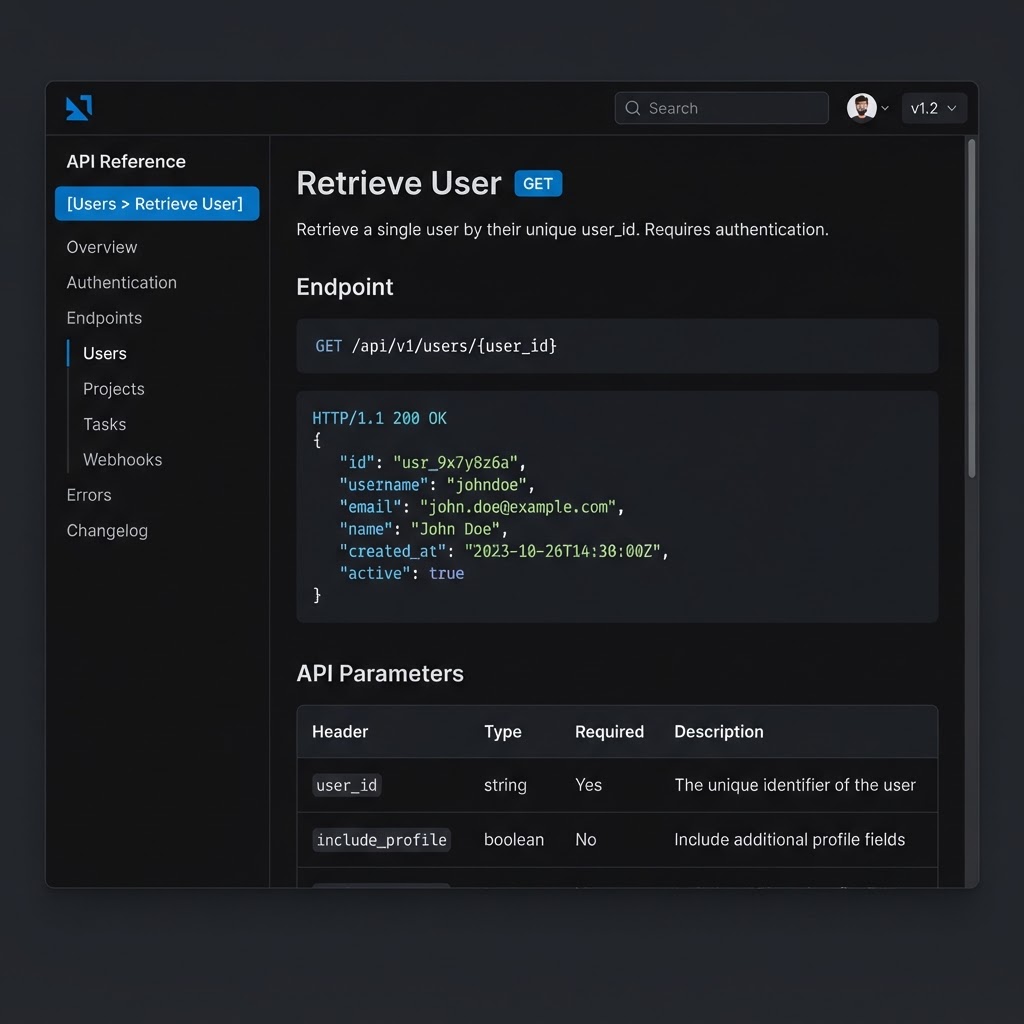Click the include_profile parameter code tag
This screenshot has width=1024, height=1024.
tap(381, 840)
